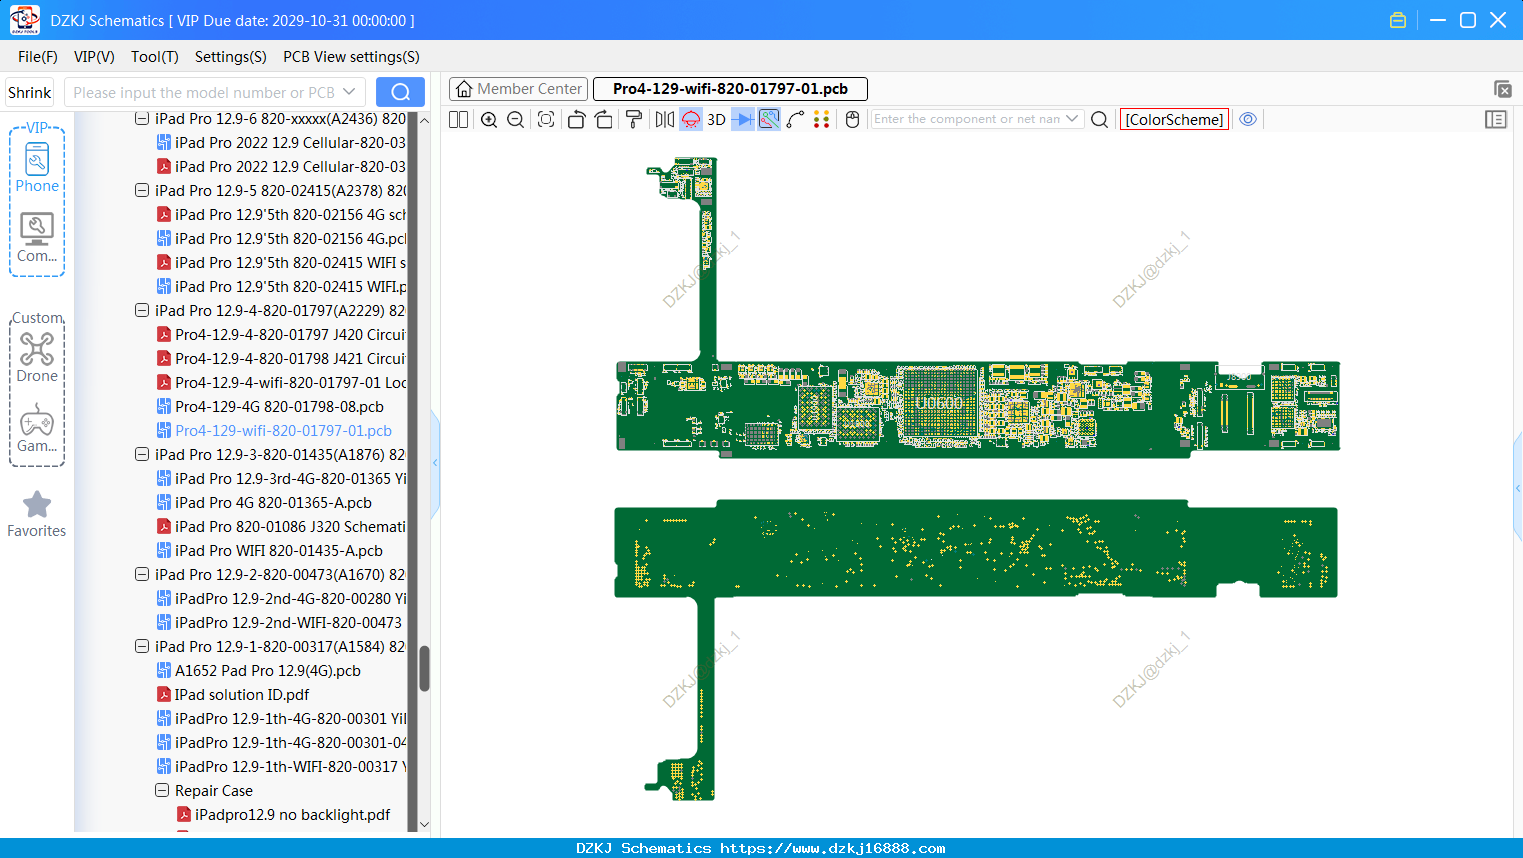Open the Computer category in sidebar
The height and width of the screenshot is (858, 1523).
37,237
